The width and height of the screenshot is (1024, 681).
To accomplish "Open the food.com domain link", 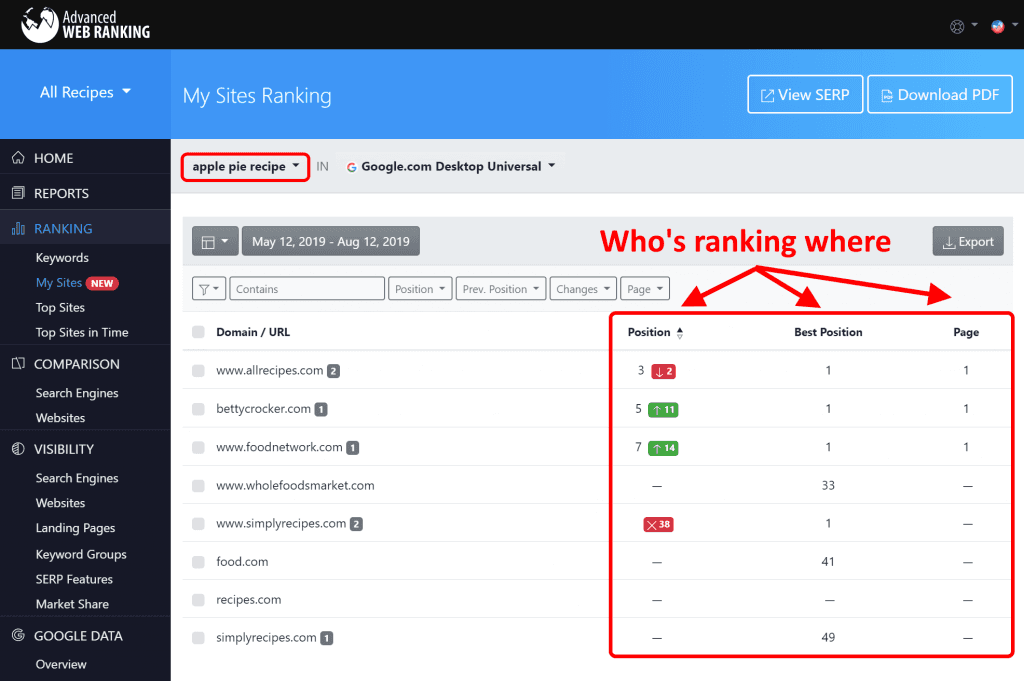I will point(242,562).
